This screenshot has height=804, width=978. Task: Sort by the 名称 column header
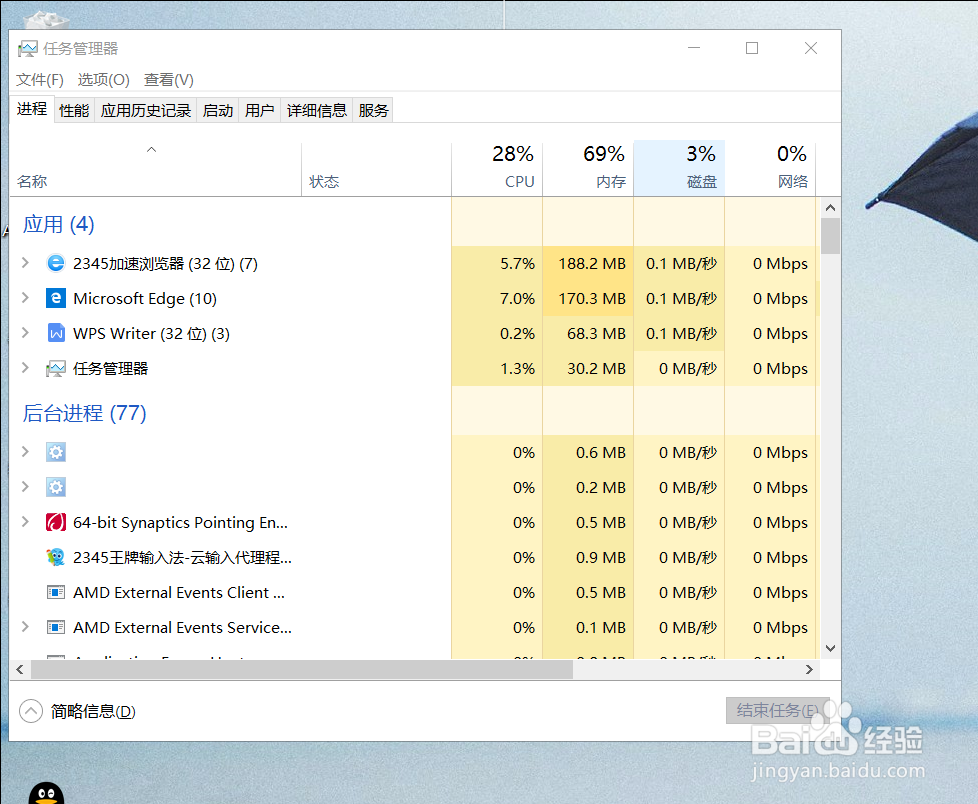click(155, 169)
